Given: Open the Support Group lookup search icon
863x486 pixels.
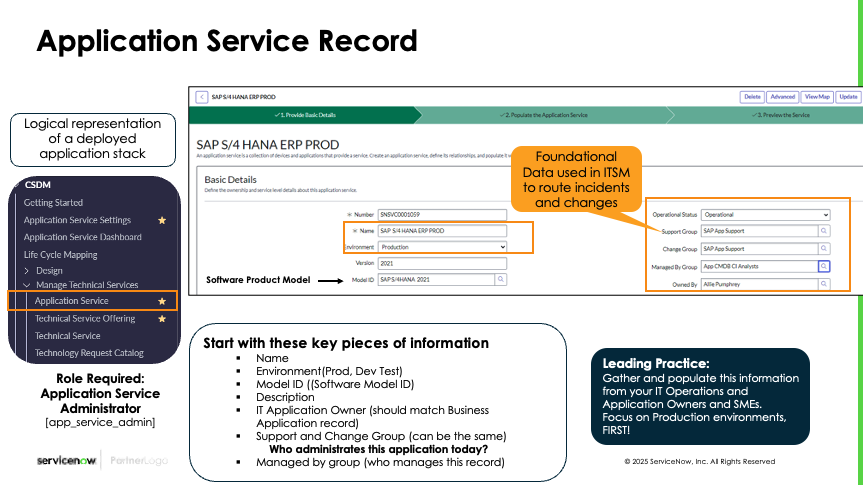Looking at the screenshot, I should pyautogui.click(x=824, y=231).
